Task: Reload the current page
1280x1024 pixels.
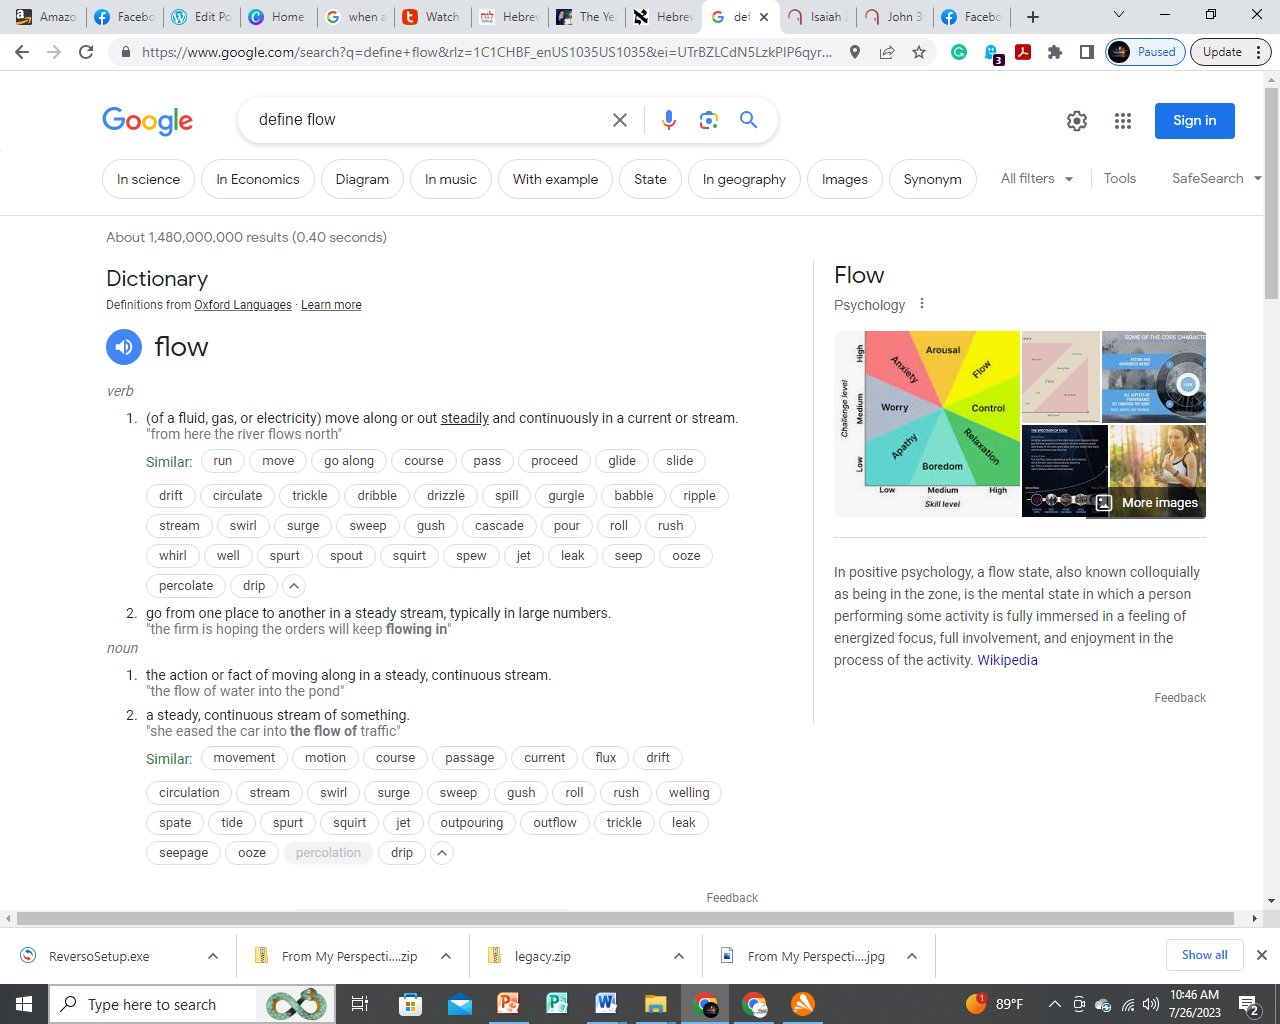Action: 86,52
